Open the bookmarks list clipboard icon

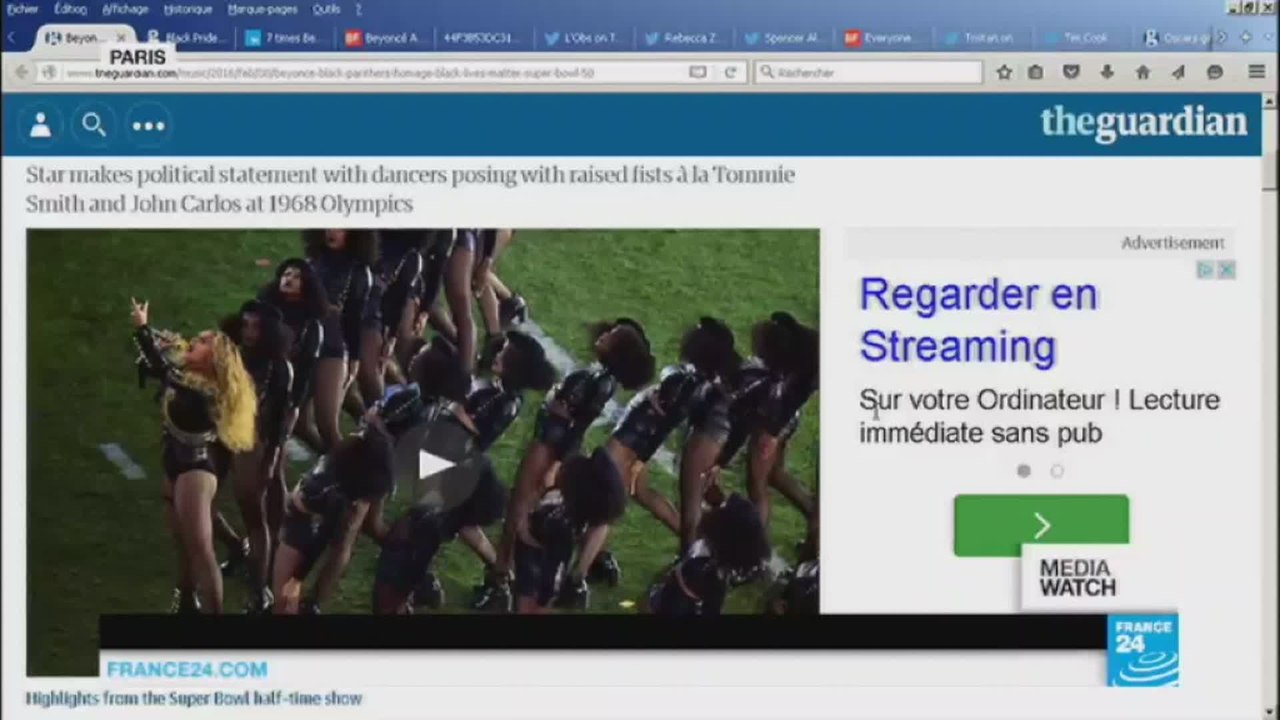[x=1036, y=72]
